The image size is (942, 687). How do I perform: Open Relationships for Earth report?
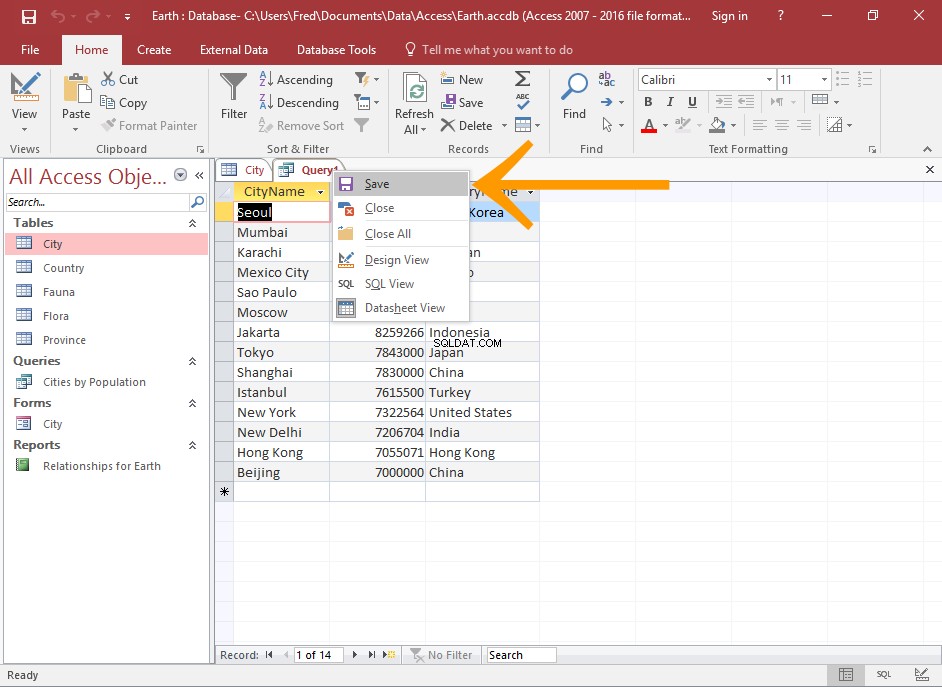[x=106, y=466]
